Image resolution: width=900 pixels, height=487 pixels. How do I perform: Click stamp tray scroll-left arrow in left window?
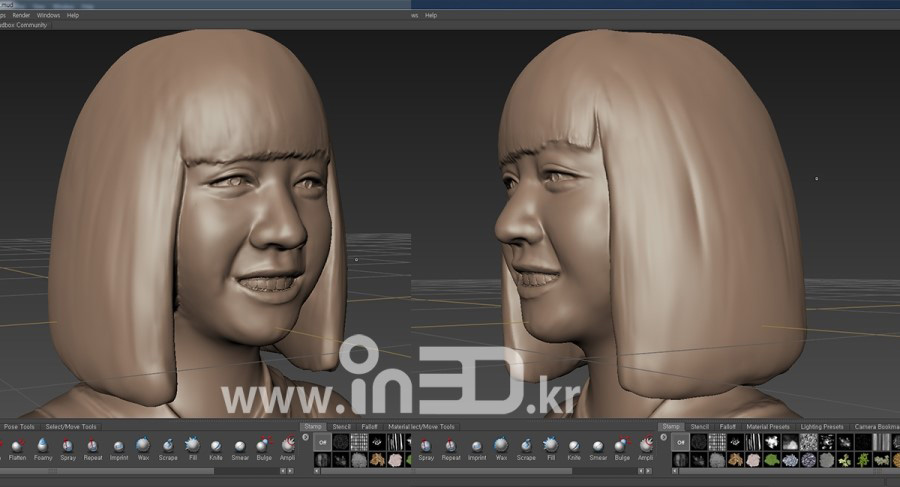(x=317, y=471)
